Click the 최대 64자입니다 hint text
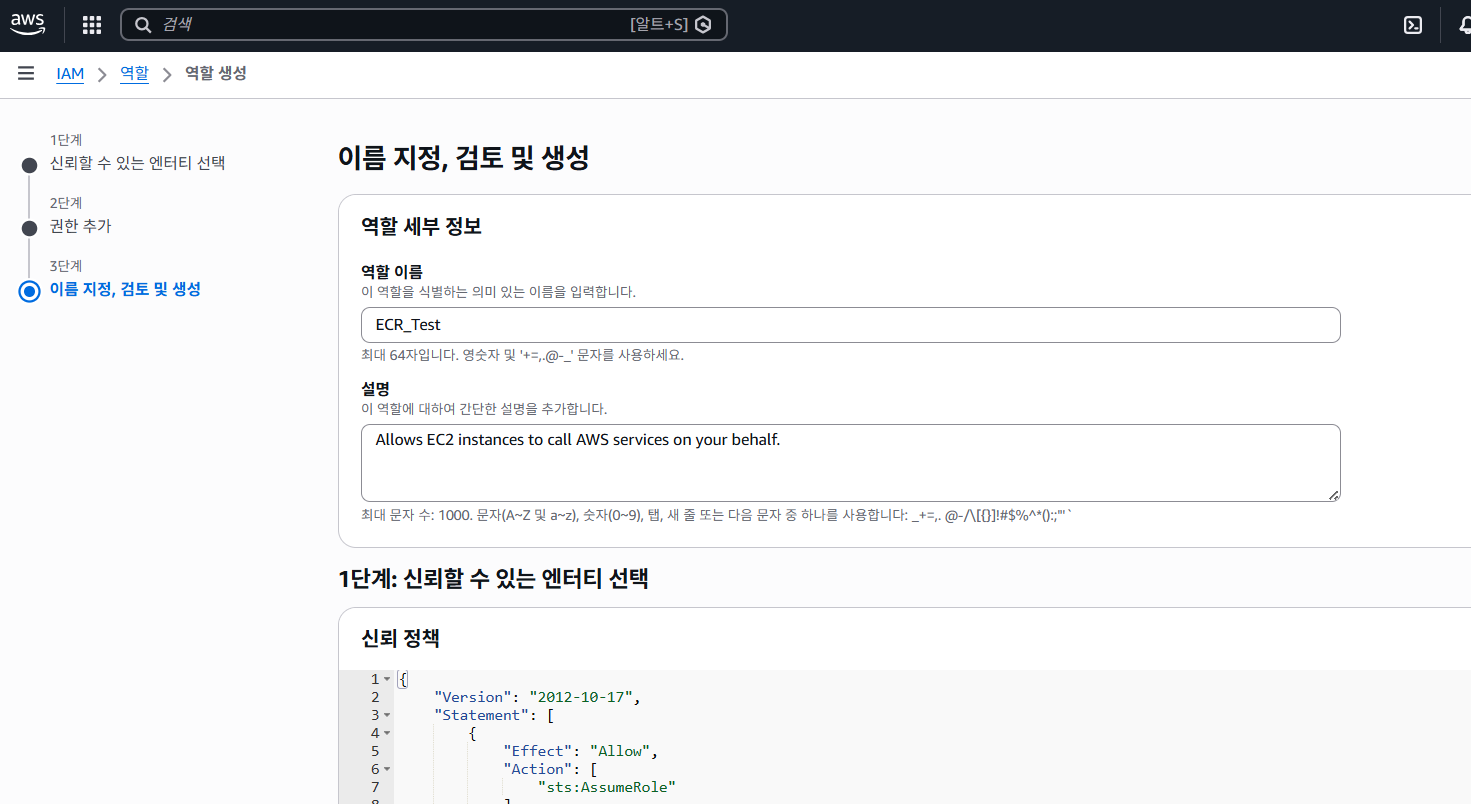The width and height of the screenshot is (1471, 804). (x=522, y=355)
